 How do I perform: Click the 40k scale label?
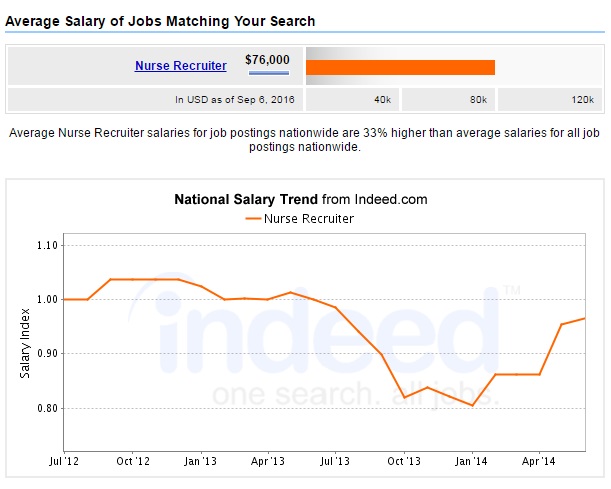click(x=382, y=100)
